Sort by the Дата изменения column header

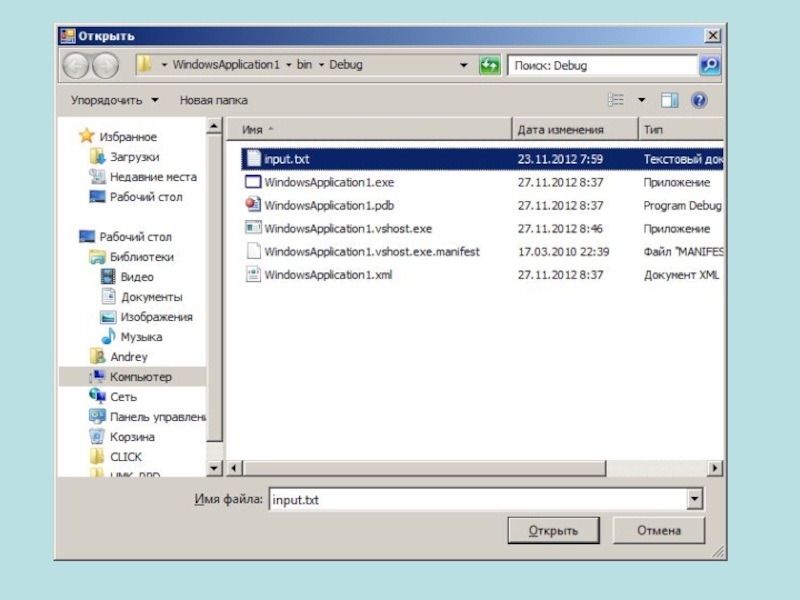[x=561, y=130]
